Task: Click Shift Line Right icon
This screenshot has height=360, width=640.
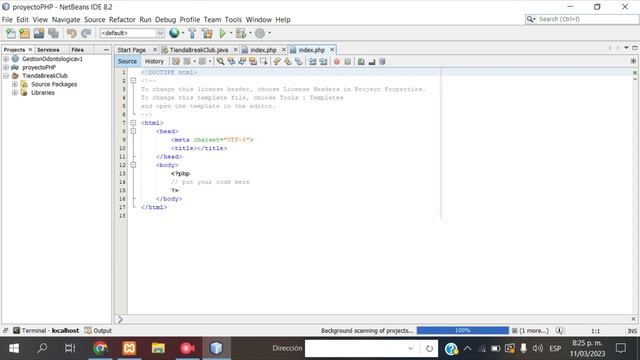Action: tap(323, 62)
